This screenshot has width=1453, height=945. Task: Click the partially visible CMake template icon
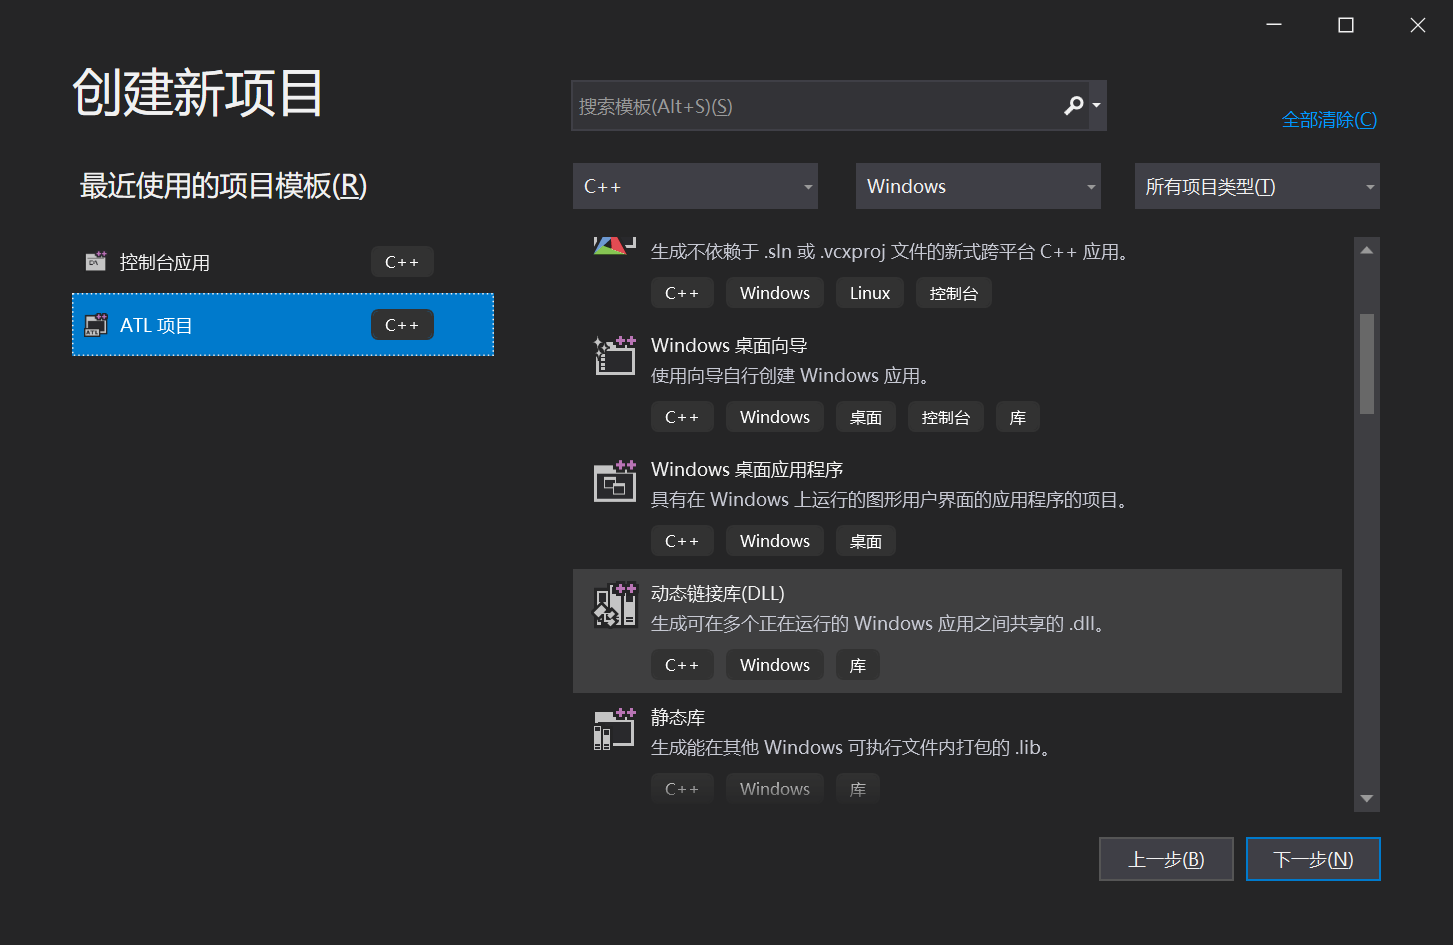614,245
